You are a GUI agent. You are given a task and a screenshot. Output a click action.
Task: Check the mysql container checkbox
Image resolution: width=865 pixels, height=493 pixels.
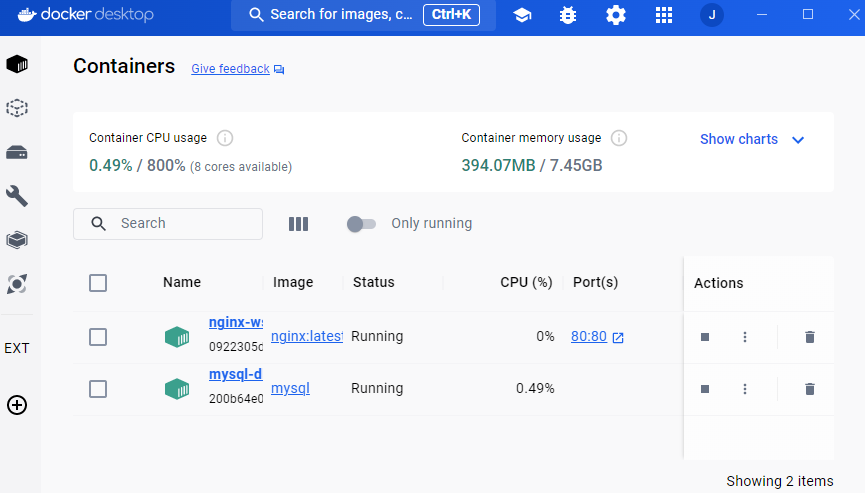click(98, 389)
